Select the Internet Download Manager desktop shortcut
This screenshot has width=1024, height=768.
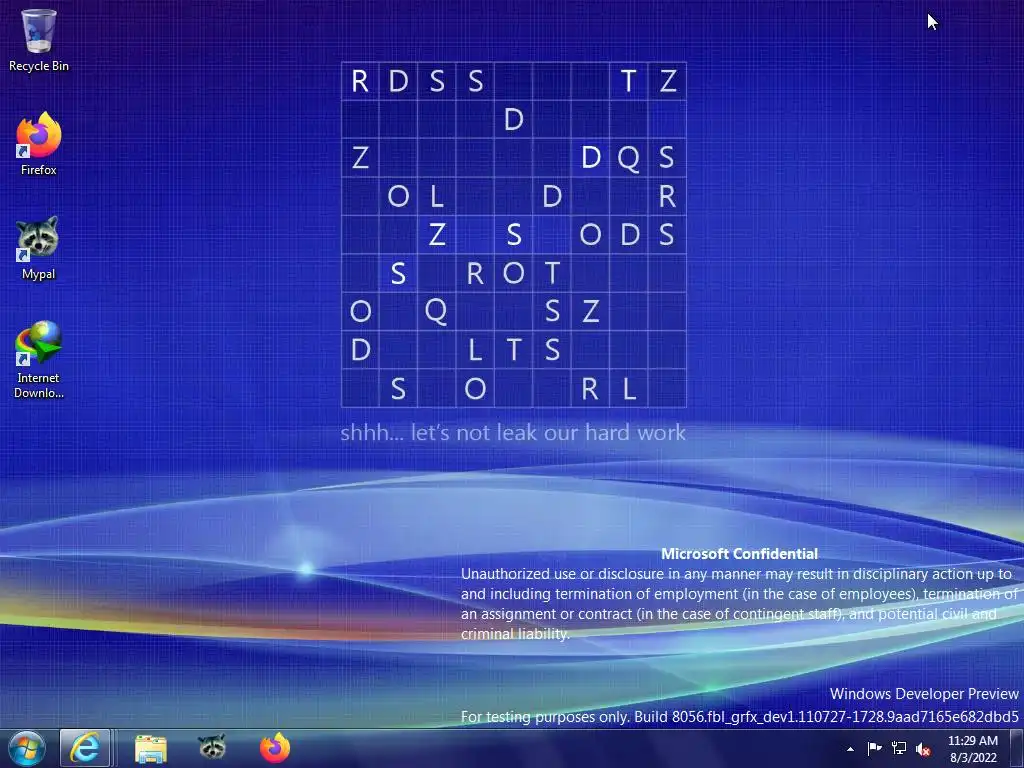[x=39, y=359]
